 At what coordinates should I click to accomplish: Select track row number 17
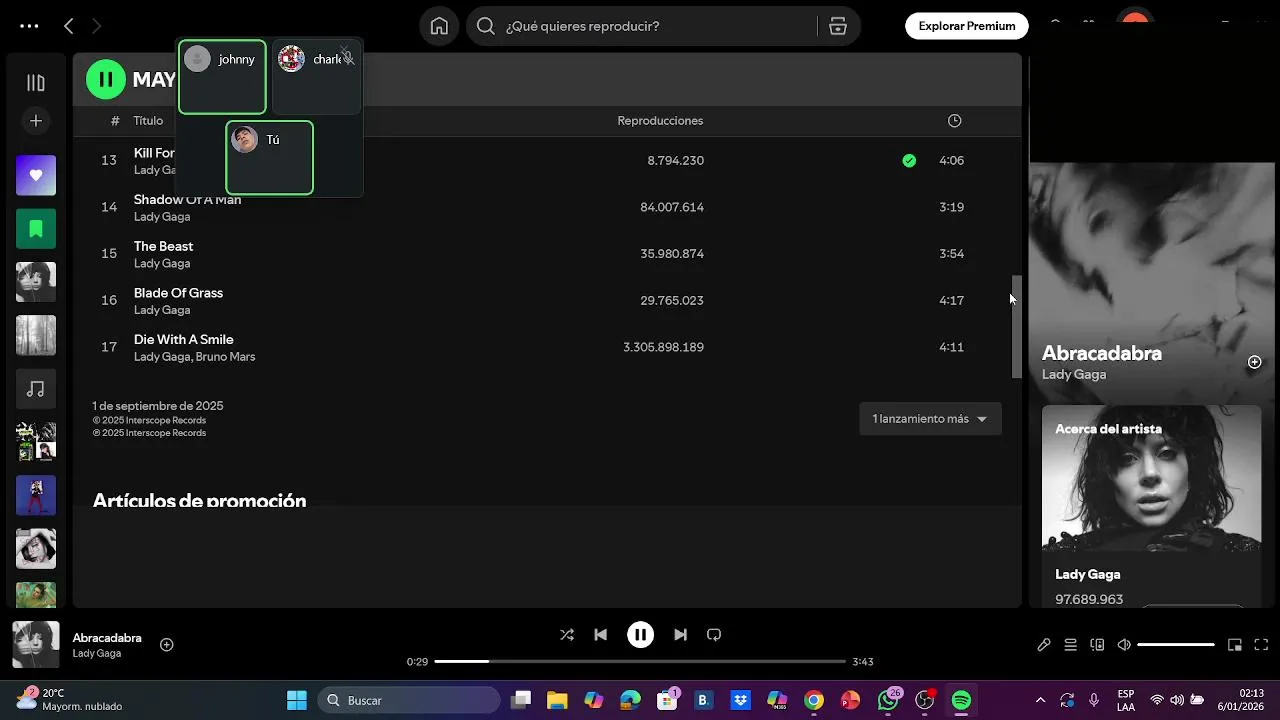click(x=547, y=347)
